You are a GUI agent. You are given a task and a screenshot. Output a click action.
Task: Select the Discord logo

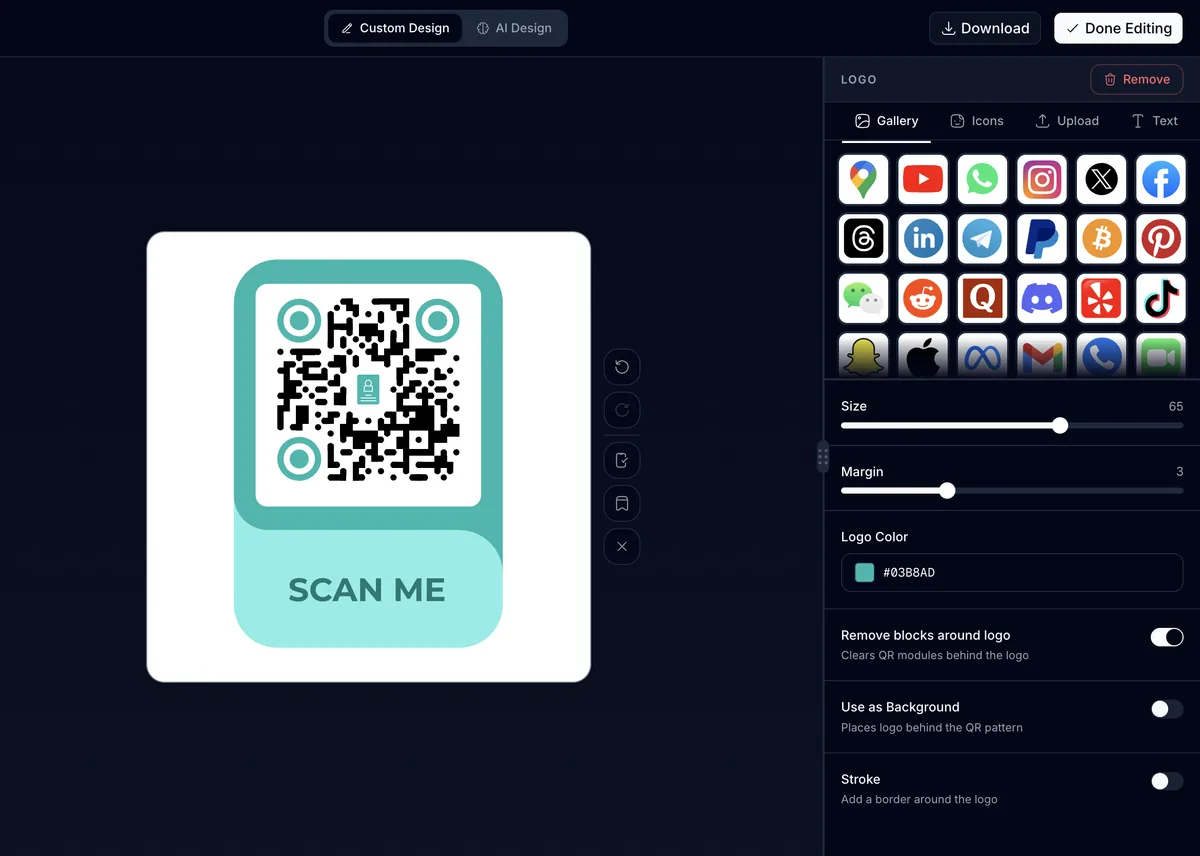1042,298
